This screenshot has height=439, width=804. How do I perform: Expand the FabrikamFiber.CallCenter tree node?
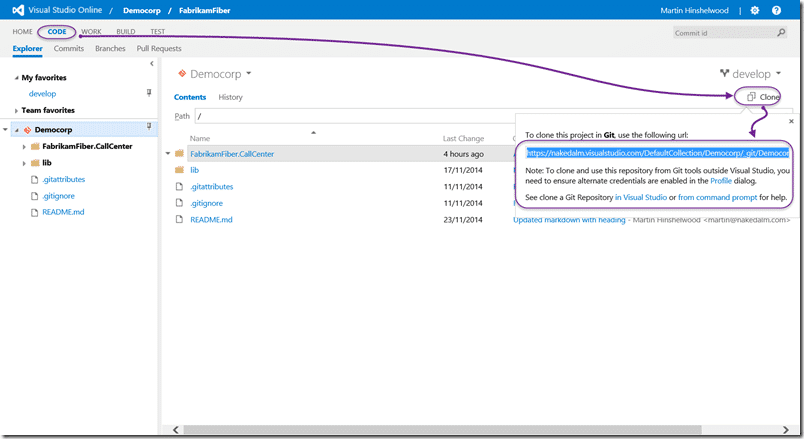click(x=24, y=147)
